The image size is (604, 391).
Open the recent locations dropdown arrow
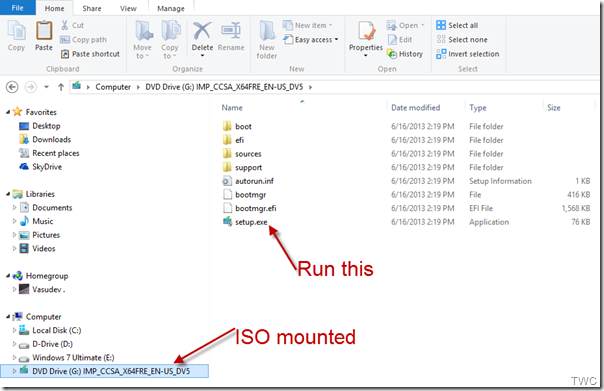(x=46, y=87)
